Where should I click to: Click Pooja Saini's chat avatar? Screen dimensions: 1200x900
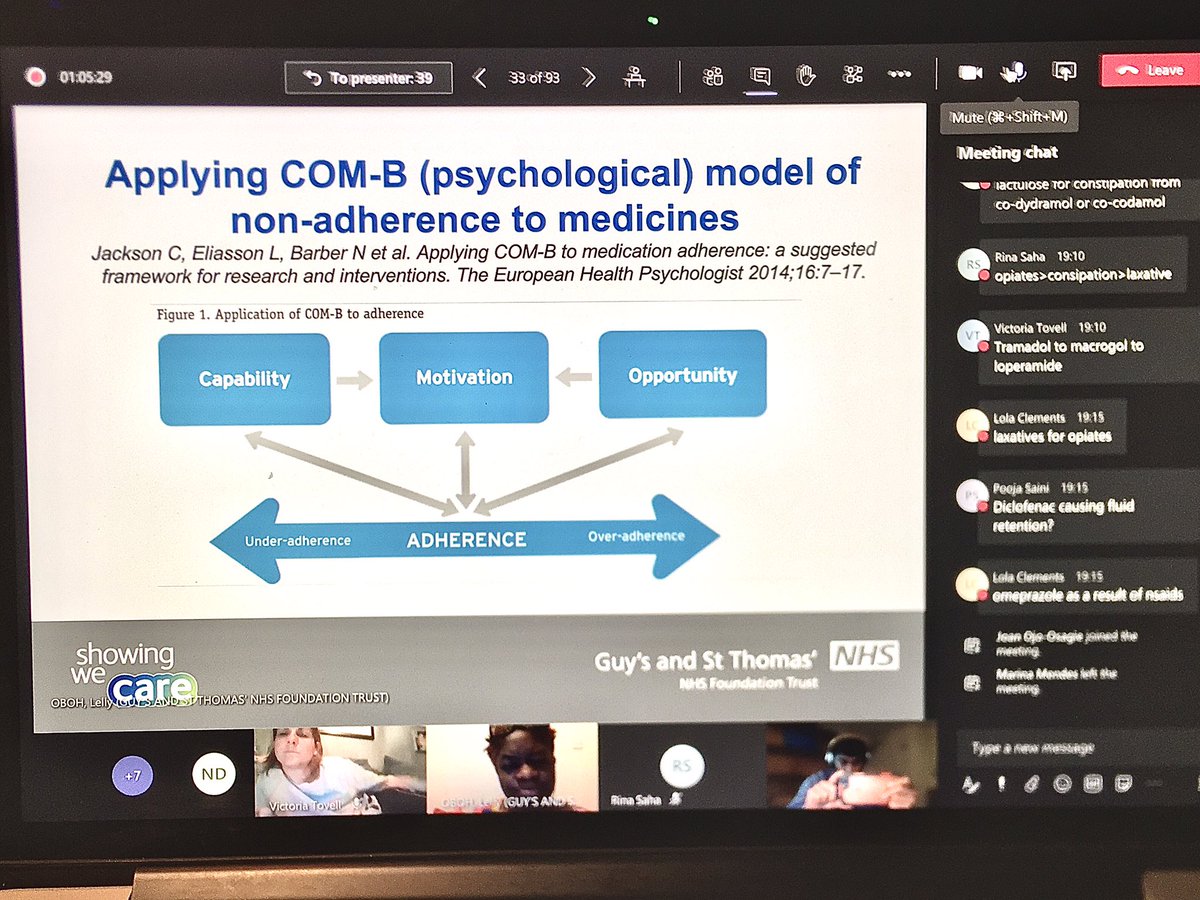pyautogui.click(x=970, y=495)
